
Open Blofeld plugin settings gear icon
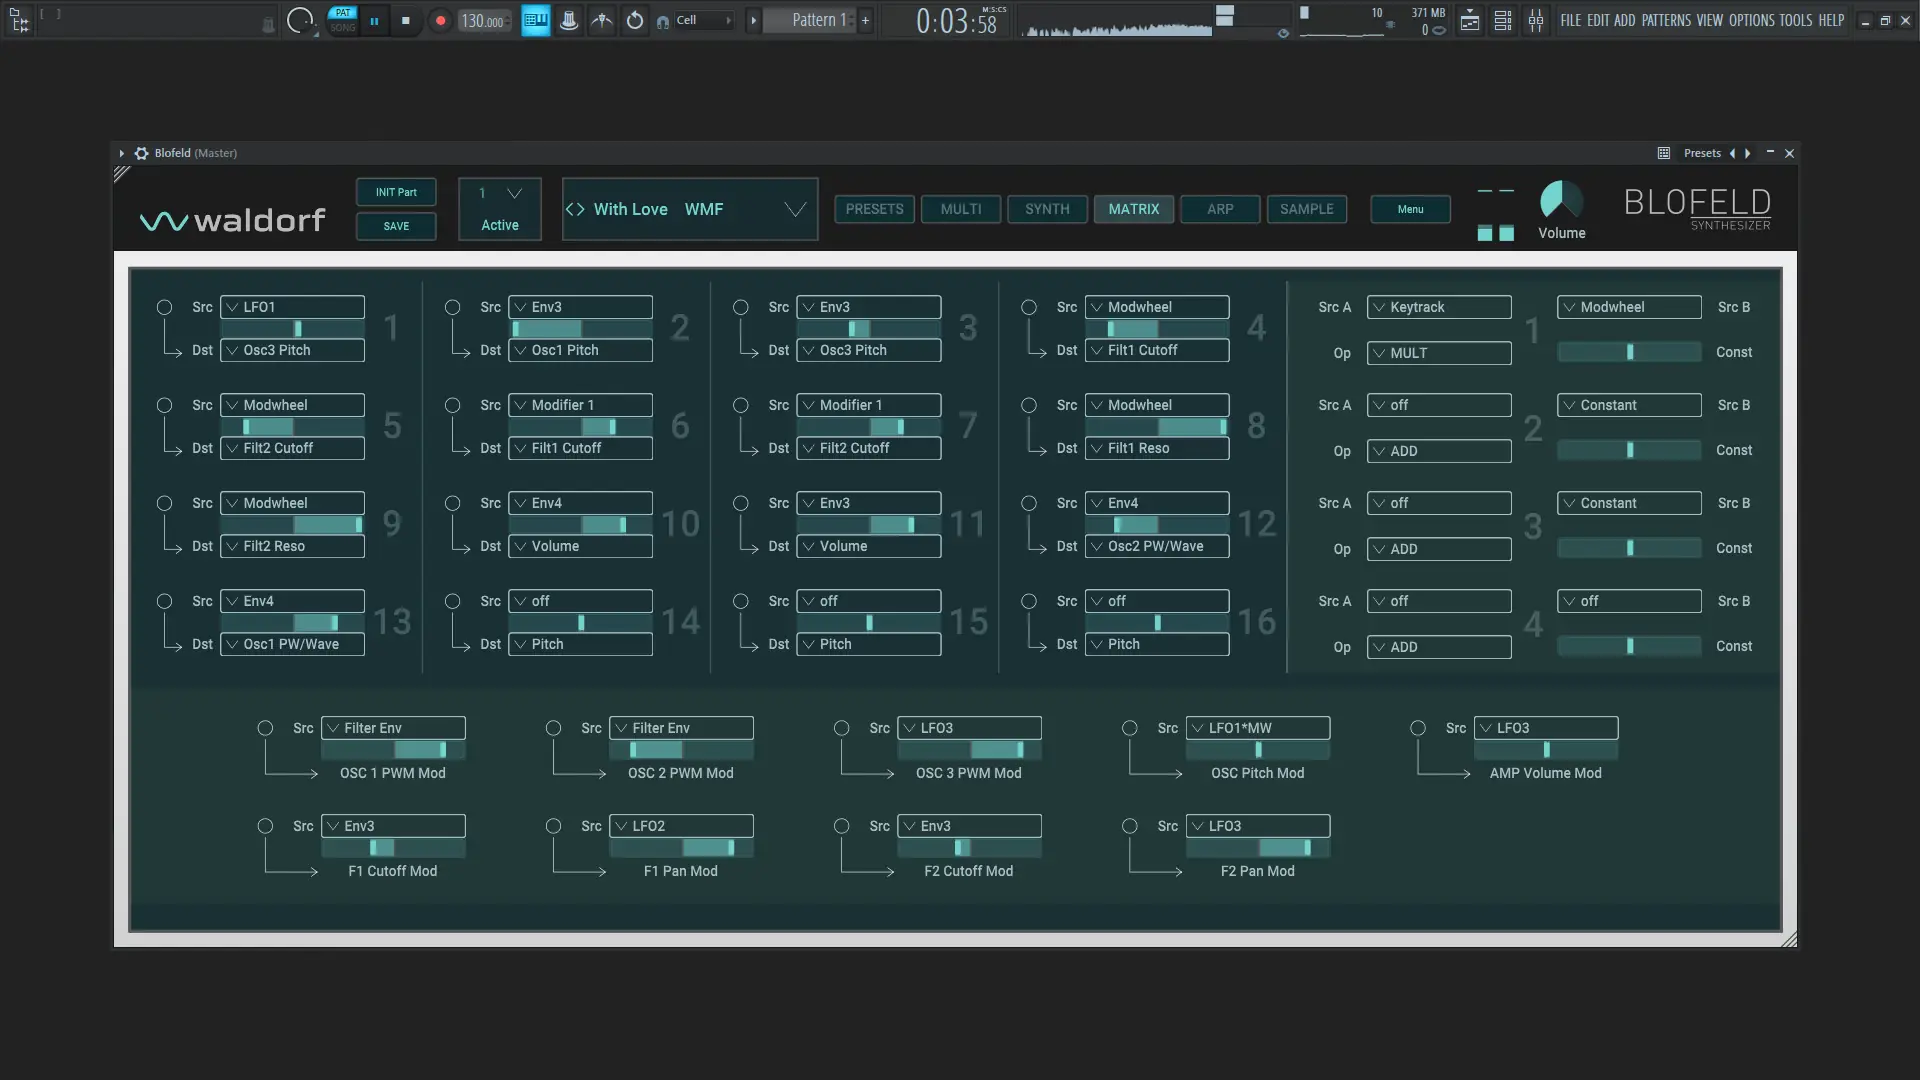pos(141,153)
